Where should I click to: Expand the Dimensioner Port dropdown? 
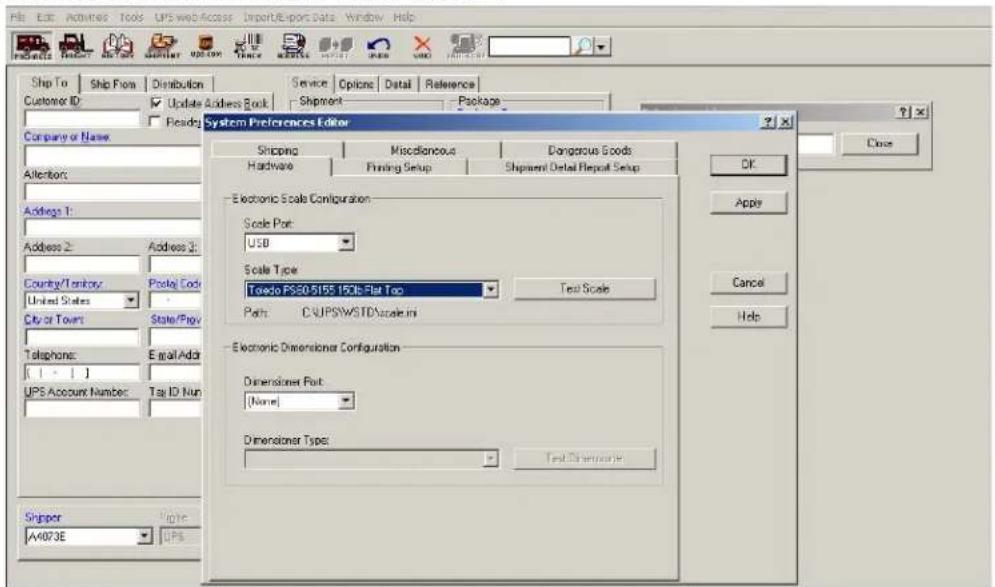346,401
